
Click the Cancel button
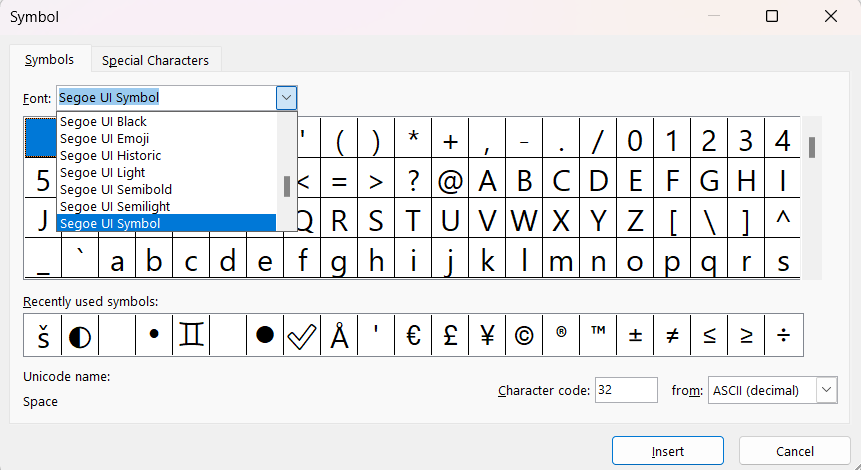point(795,451)
